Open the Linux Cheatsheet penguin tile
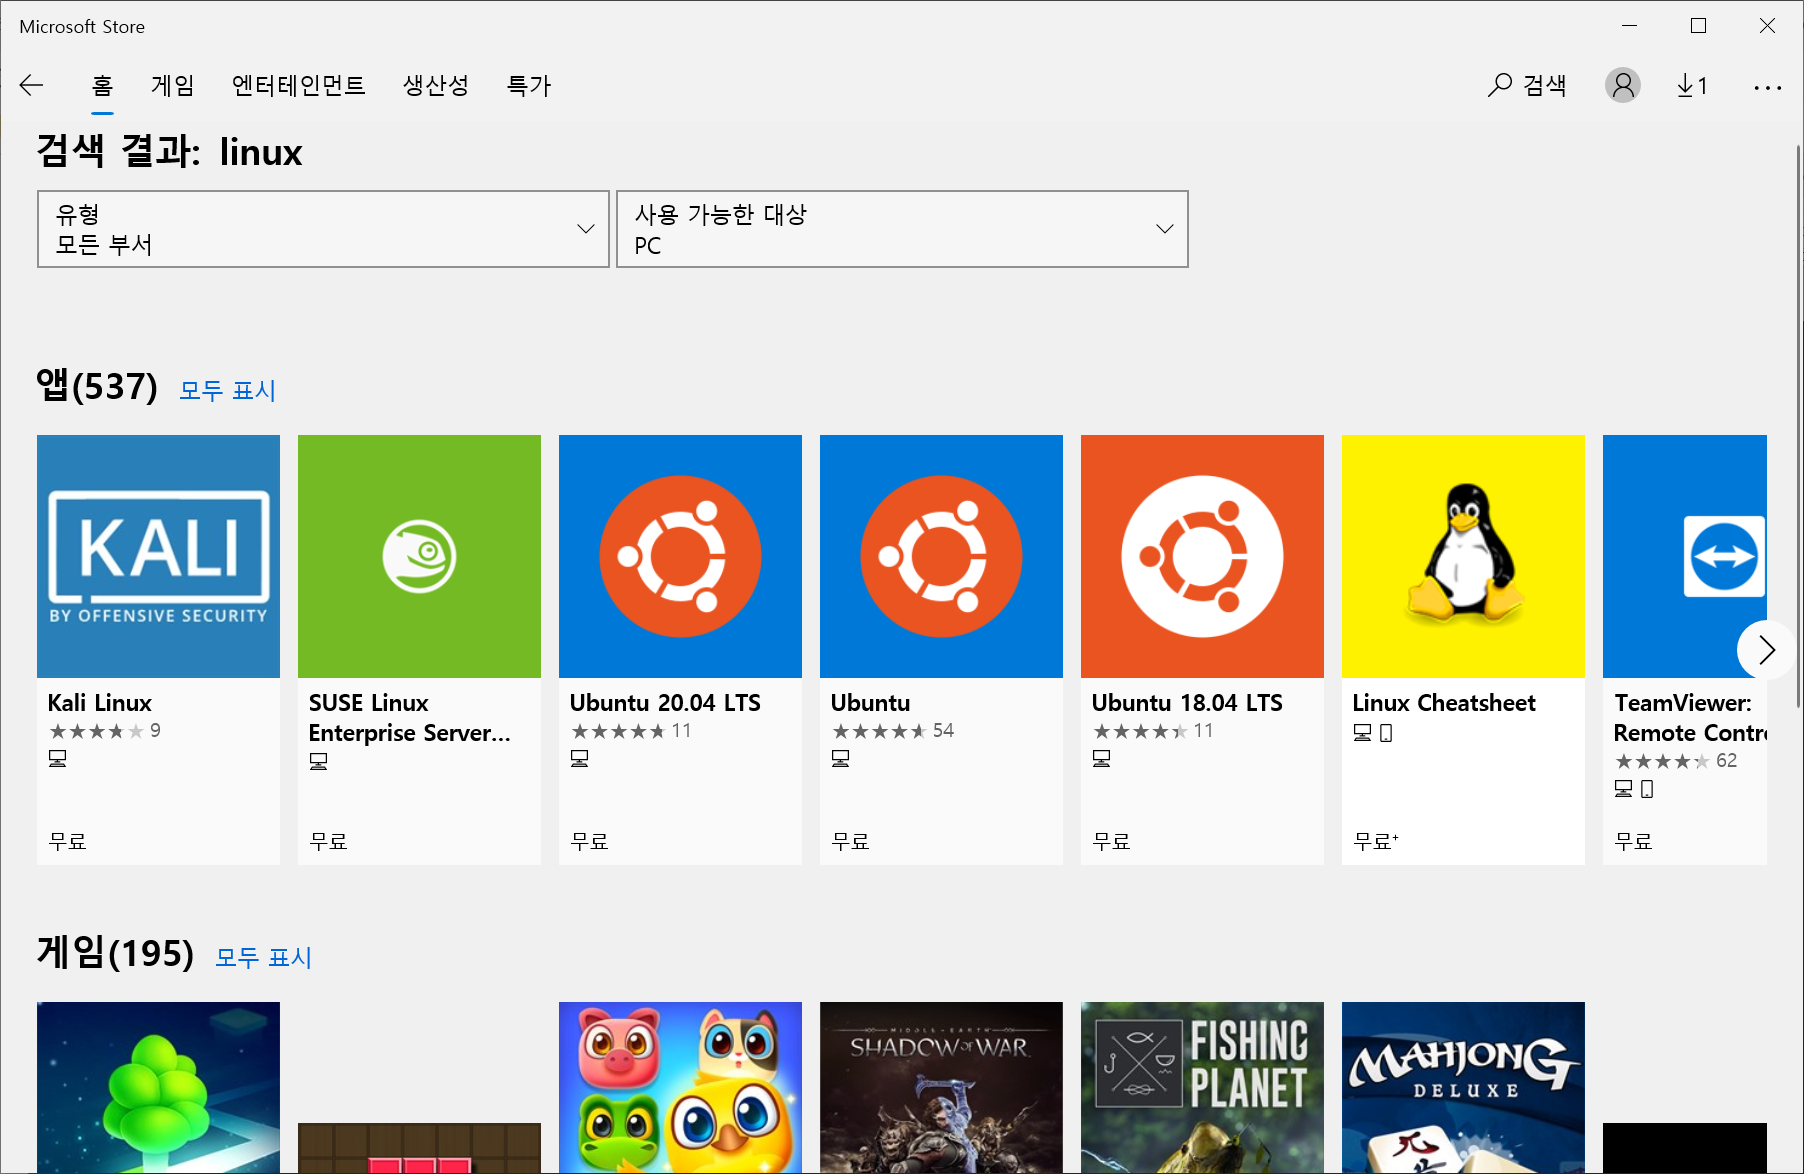This screenshot has height=1174, width=1804. (1463, 556)
